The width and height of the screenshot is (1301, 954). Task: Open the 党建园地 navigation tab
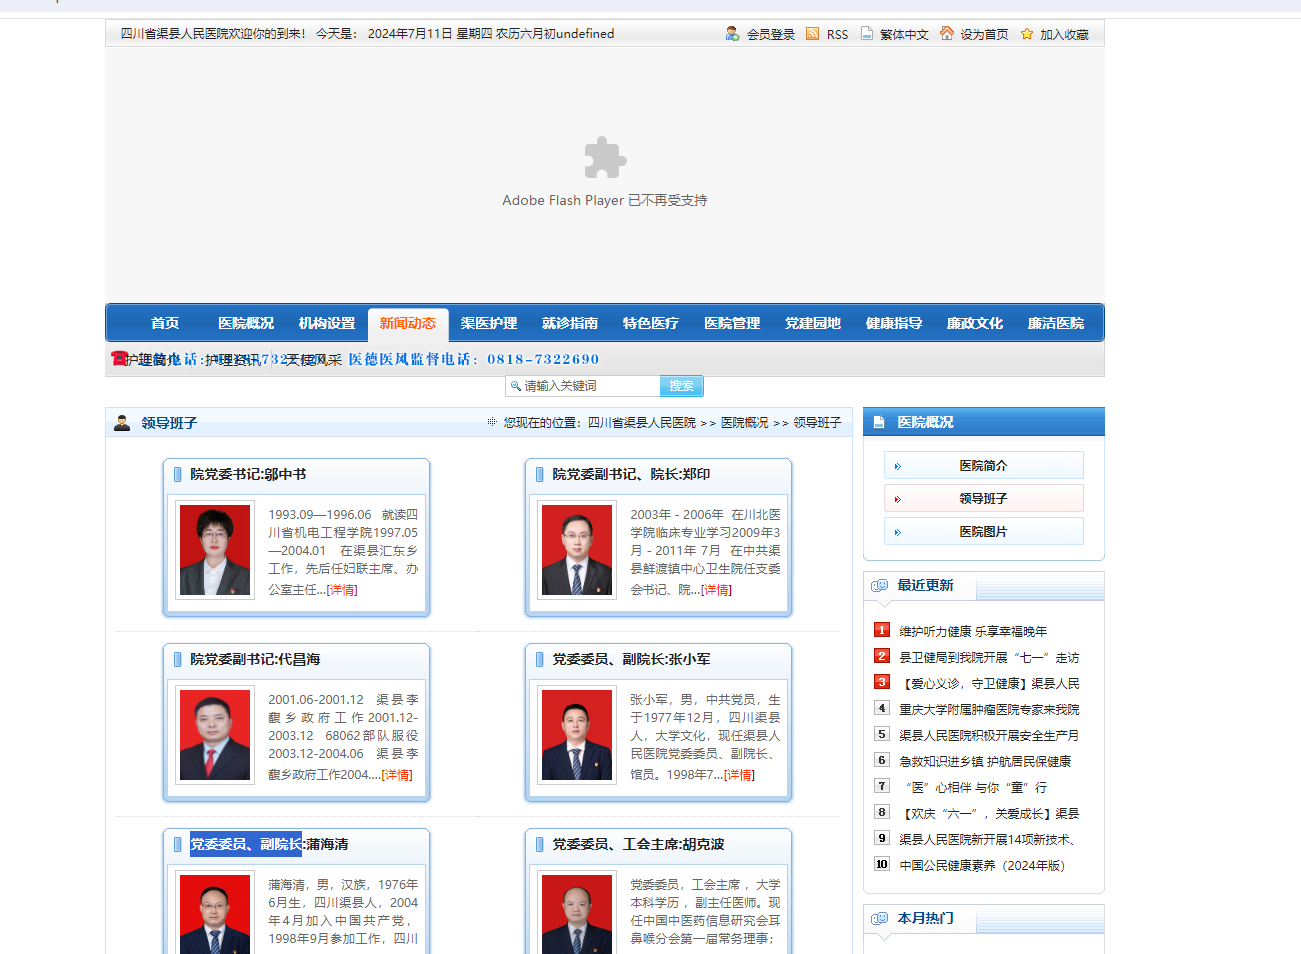(x=813, y=323)
